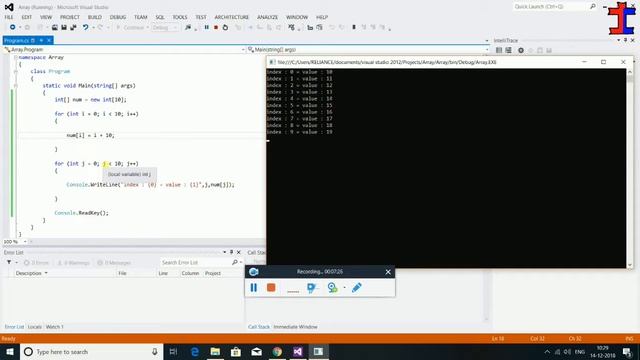Collapse the Main method code block
640x360 pixels.
(x=16, y=86)
